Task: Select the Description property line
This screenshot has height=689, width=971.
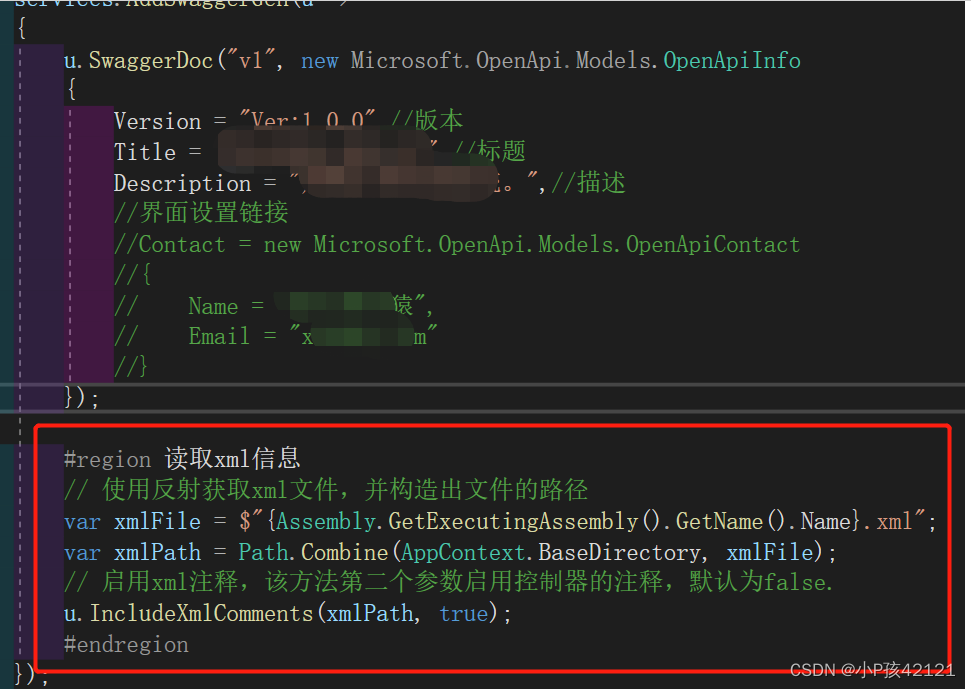Action: [x=182, y=182]
